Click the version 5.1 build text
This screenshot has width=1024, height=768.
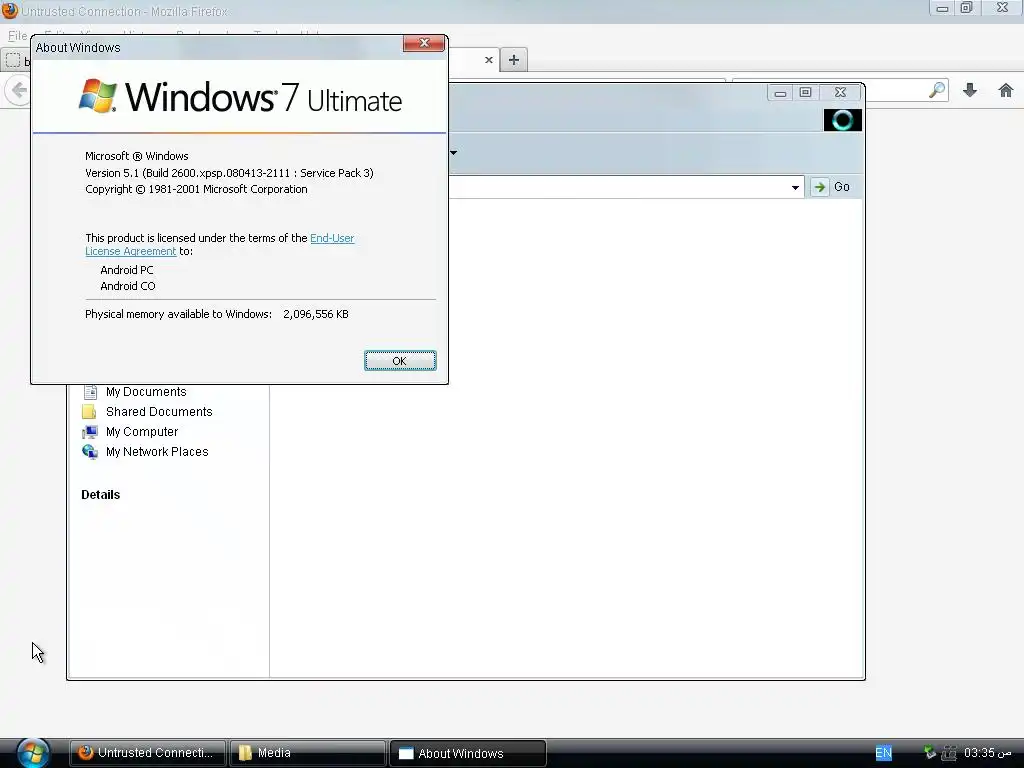229,173
